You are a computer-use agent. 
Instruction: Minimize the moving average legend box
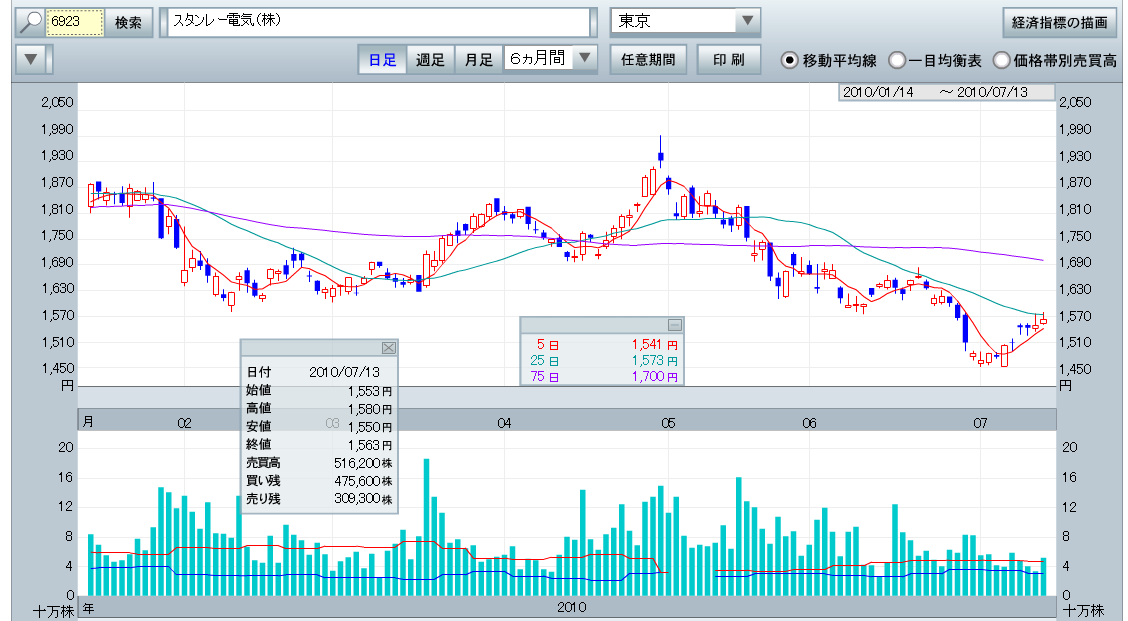(x=675, y=325)
